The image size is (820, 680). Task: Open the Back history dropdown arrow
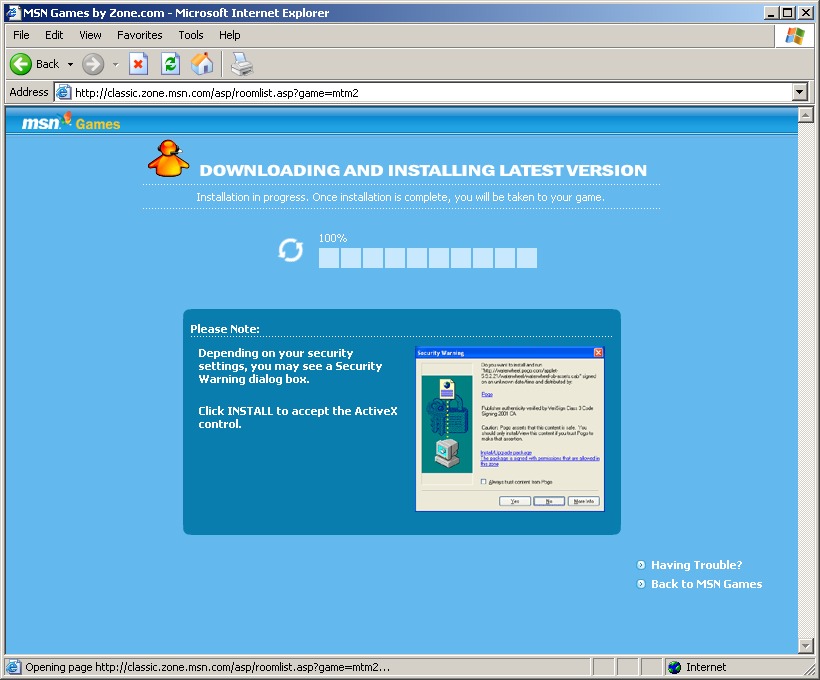70,64
